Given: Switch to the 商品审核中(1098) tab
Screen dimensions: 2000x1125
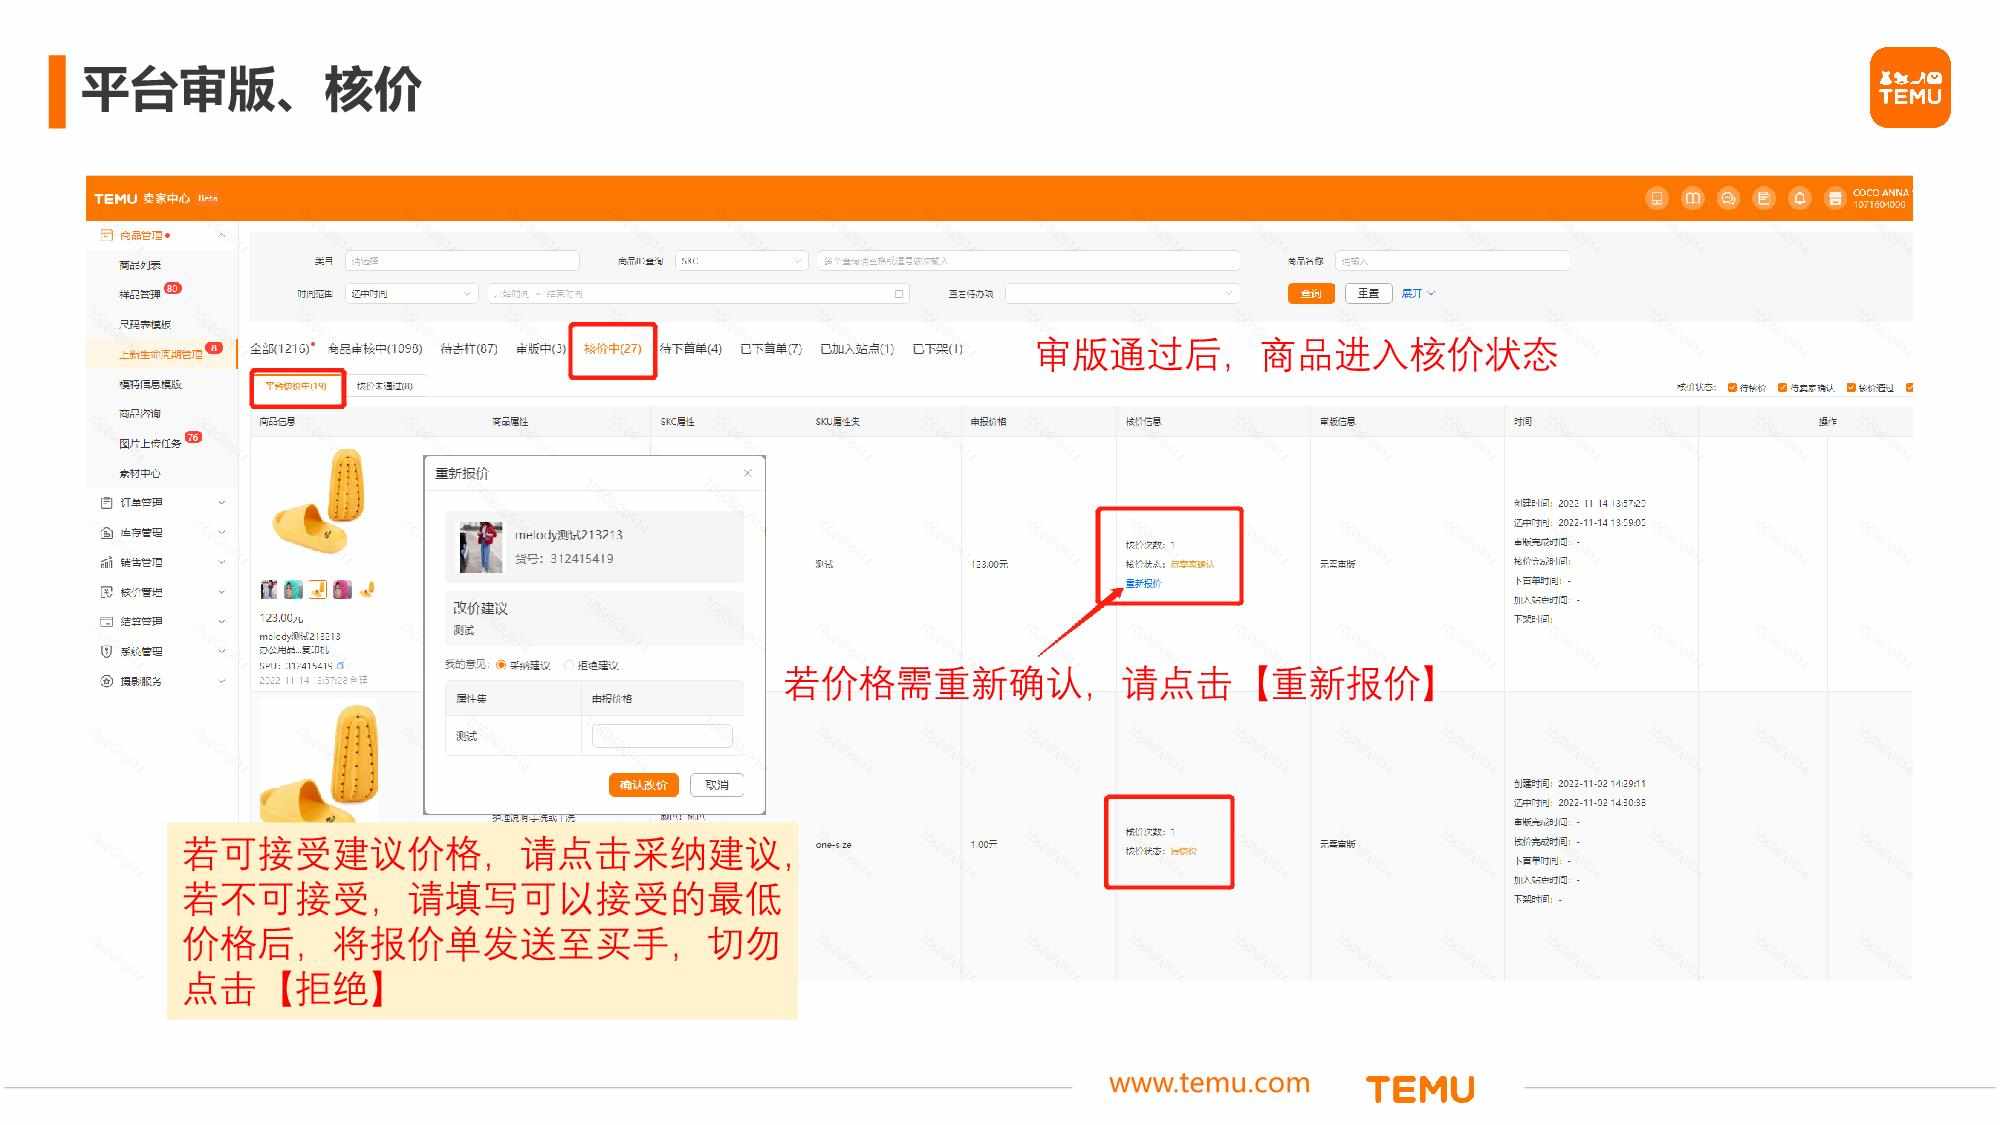Looking at the screenshot, I should point(375,348).
